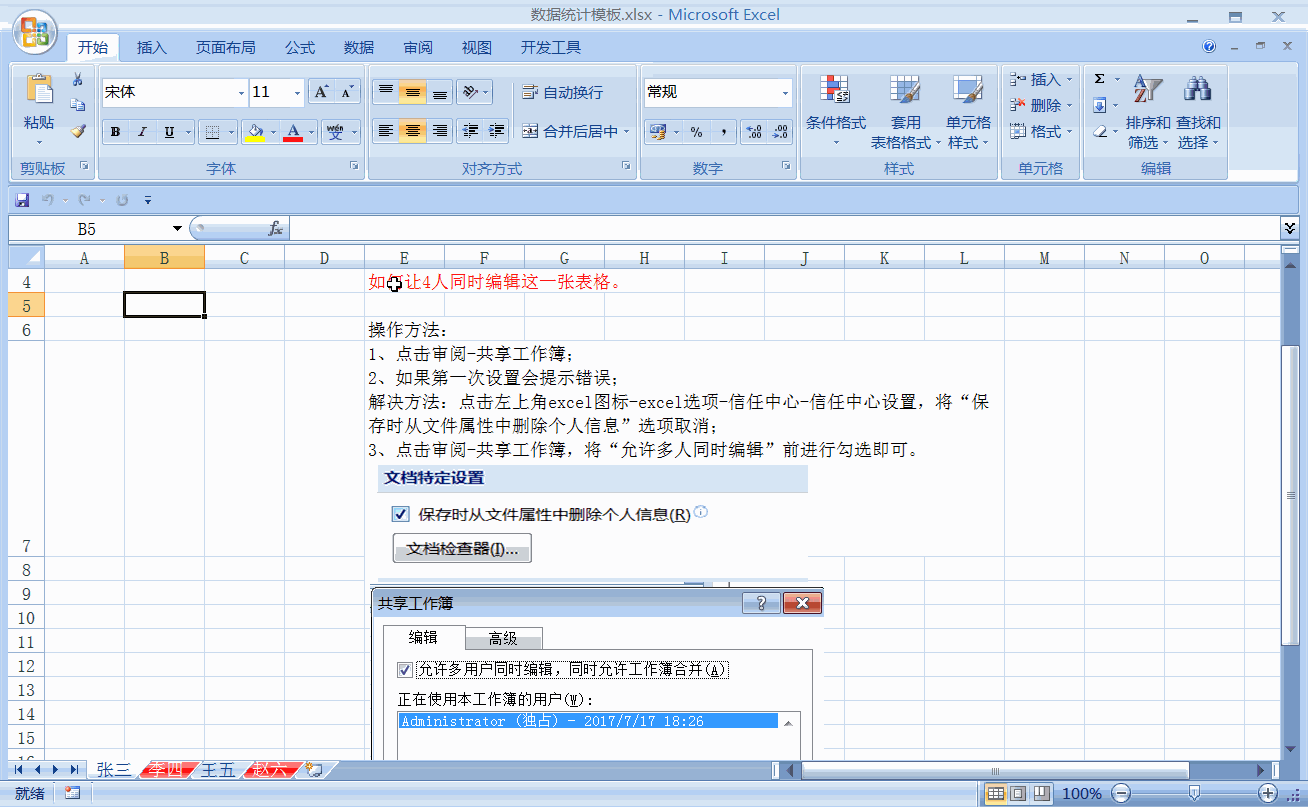This screenshot has width=1308, height=807.
Task: Apply the red font color
Action: (293, 132)
